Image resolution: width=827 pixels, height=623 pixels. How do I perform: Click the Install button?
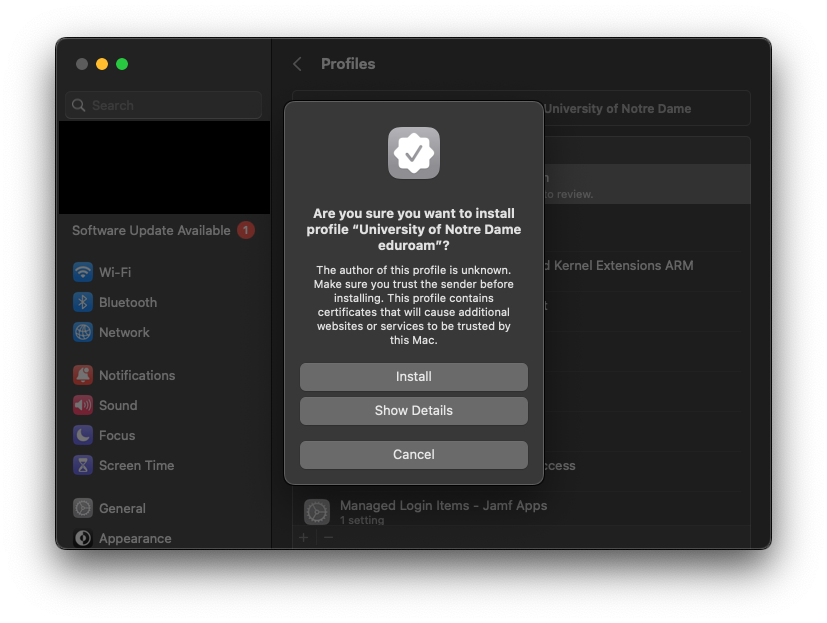[x=413, y=377]
